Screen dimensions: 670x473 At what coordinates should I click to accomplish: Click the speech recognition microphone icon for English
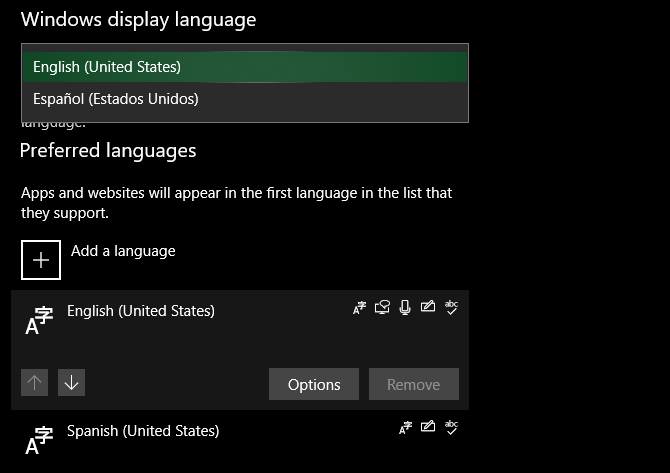(x=405, y=308)
